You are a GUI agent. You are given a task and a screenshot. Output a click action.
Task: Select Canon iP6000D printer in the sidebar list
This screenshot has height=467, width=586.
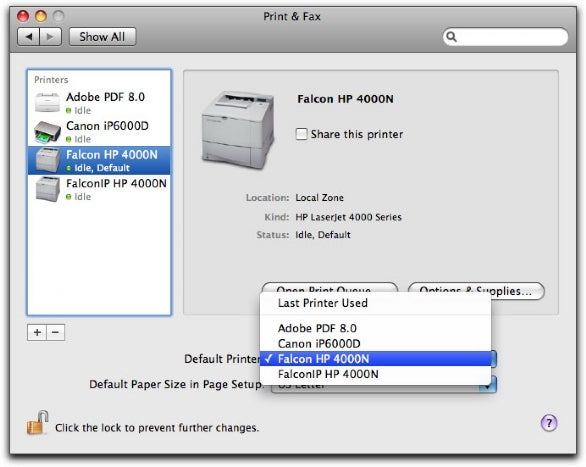99,132
